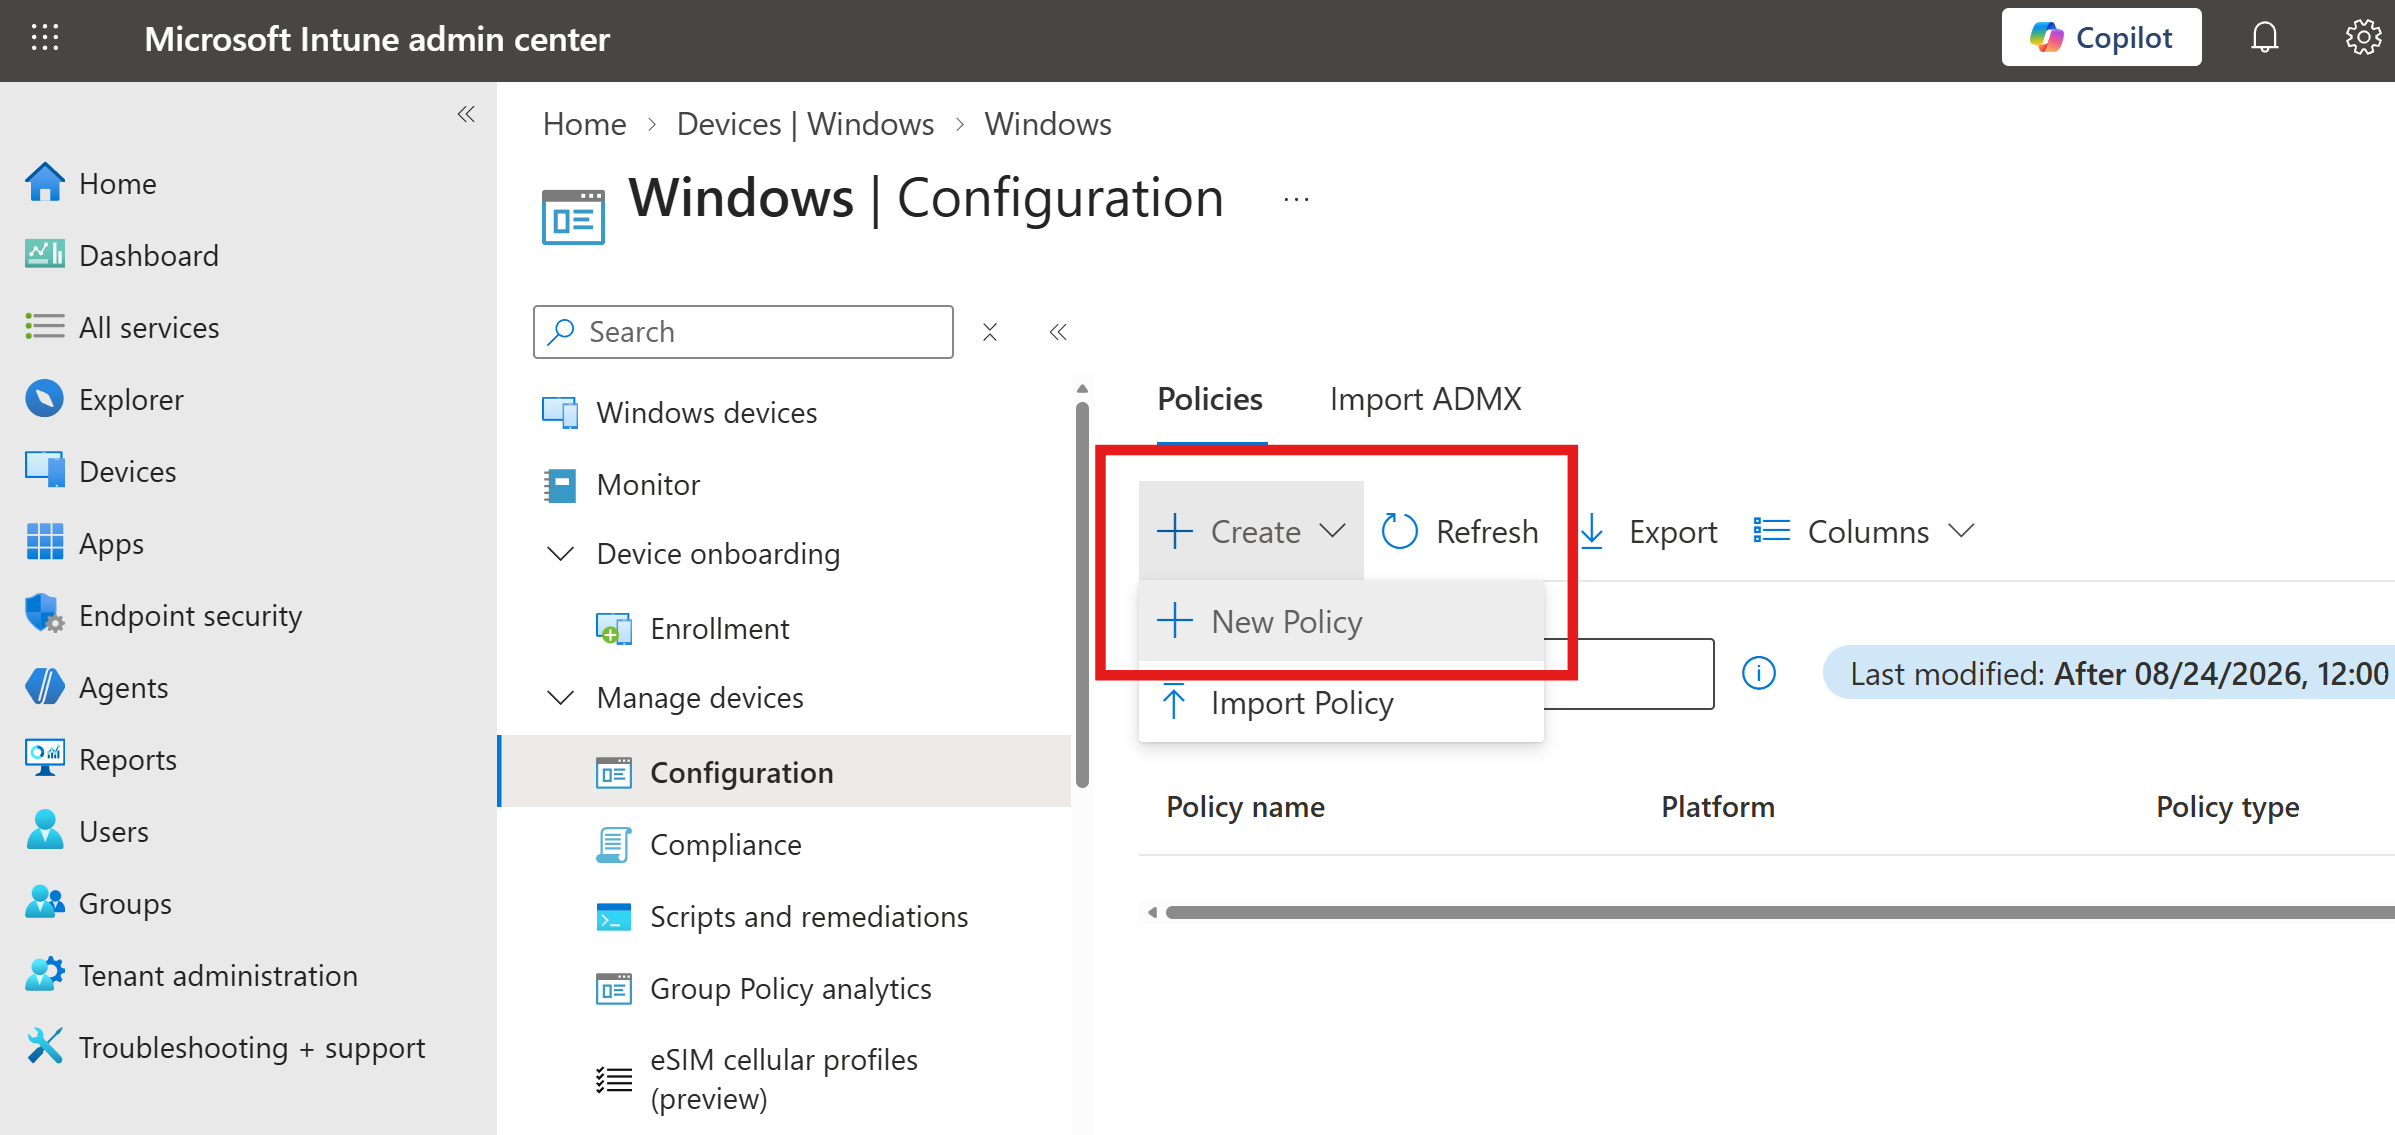Image resolution: width=2395 pixels, height=1135 pixels.
Task: Sort by Policy name column
Action: point(1245,807)
